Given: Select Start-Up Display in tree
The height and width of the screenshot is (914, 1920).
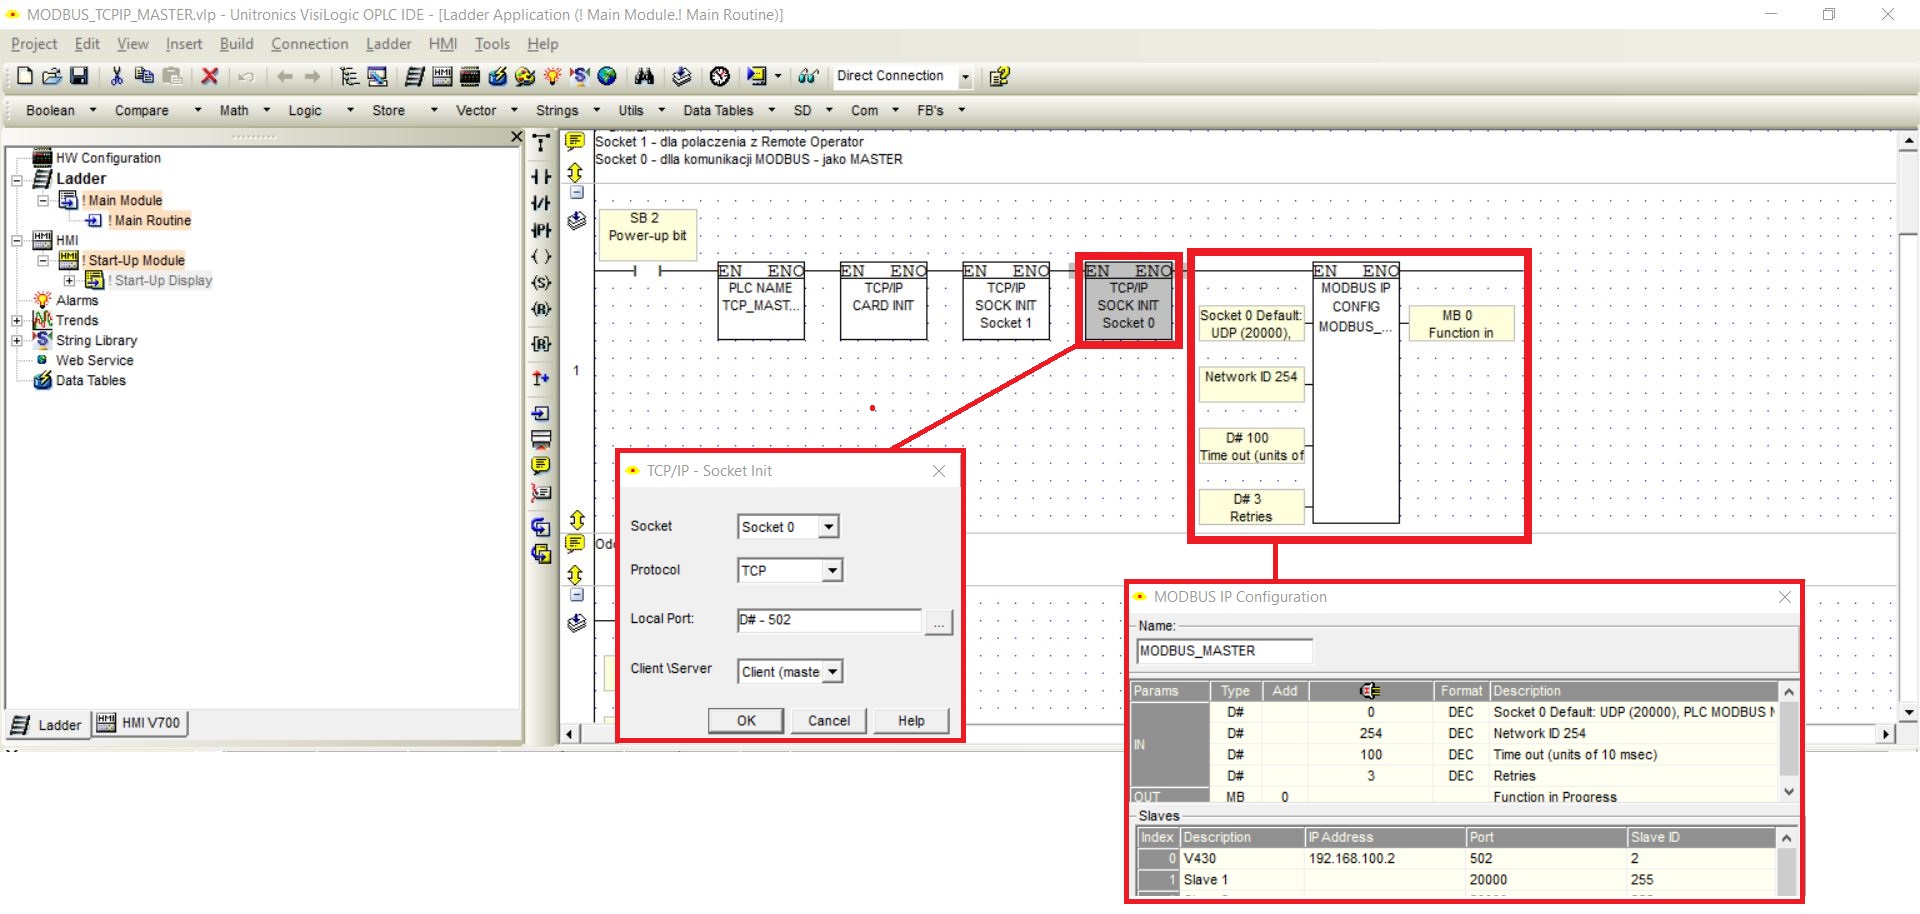Looking at the screenshot, I should 161,281.
